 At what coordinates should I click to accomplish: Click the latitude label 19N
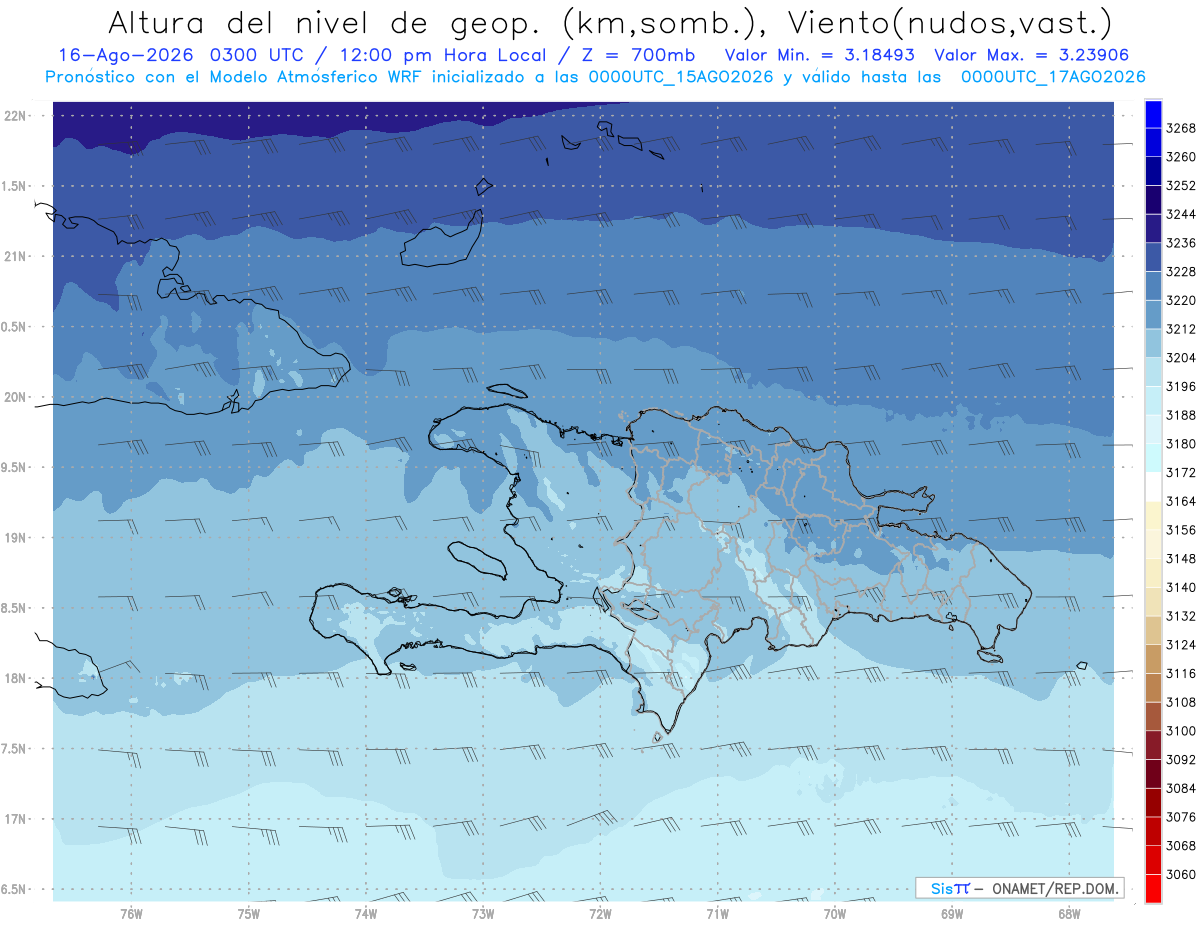14,538
